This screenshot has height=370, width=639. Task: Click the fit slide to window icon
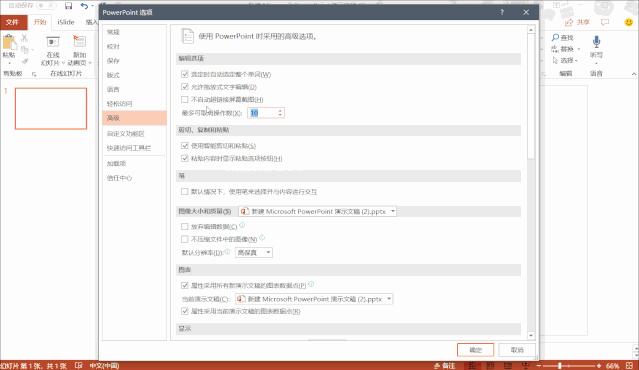(x=630, y=366)
